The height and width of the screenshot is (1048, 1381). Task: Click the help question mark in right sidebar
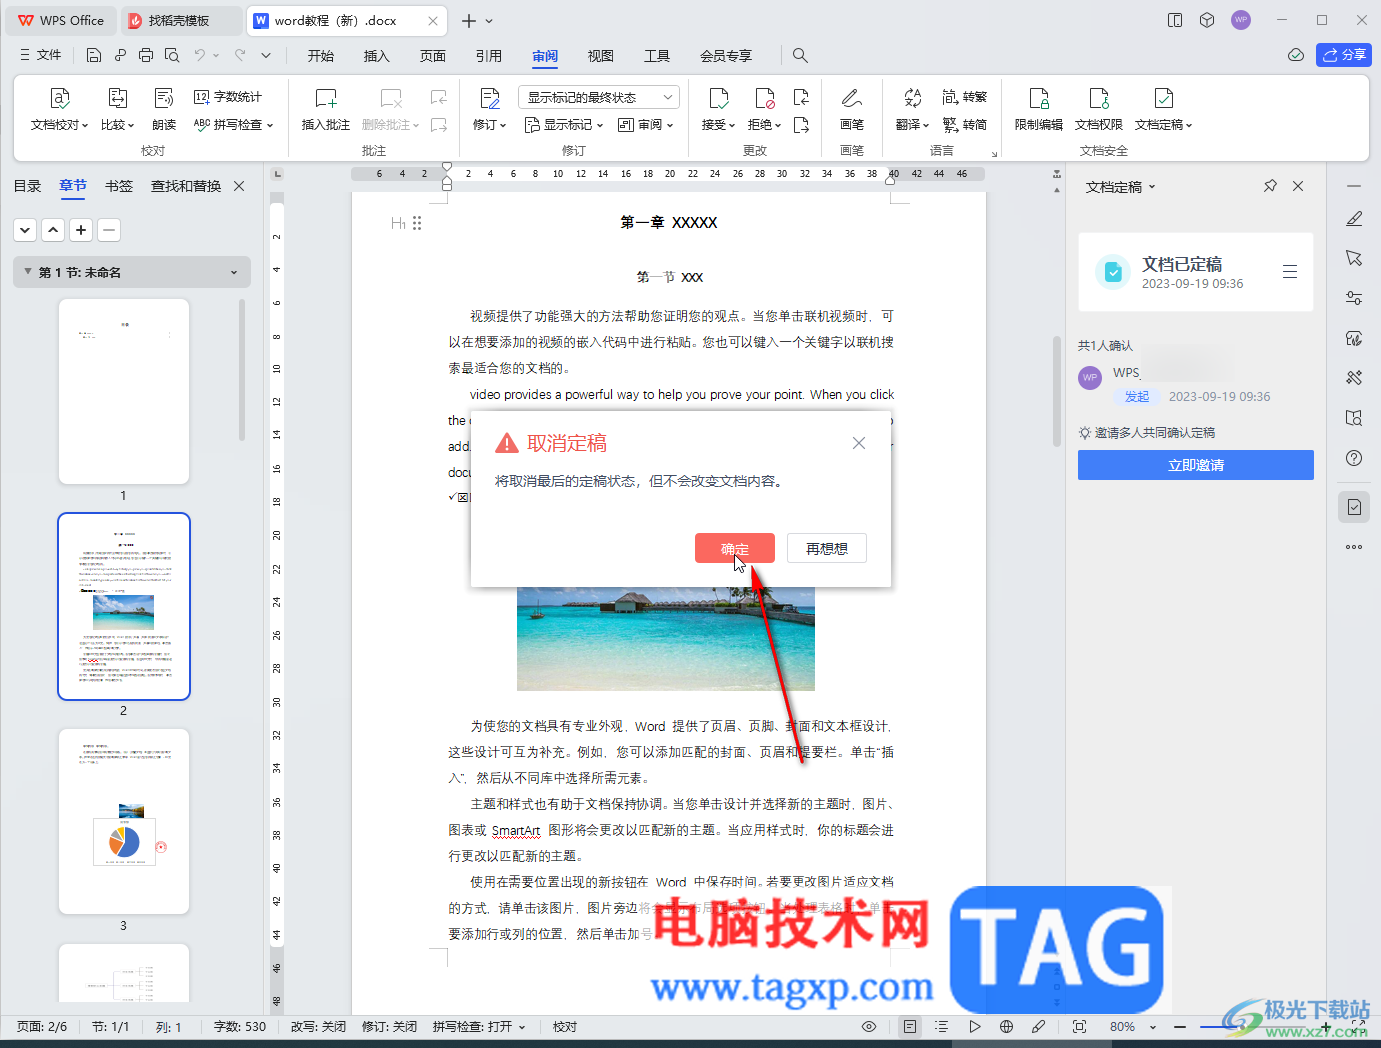tap(1354, 458)
